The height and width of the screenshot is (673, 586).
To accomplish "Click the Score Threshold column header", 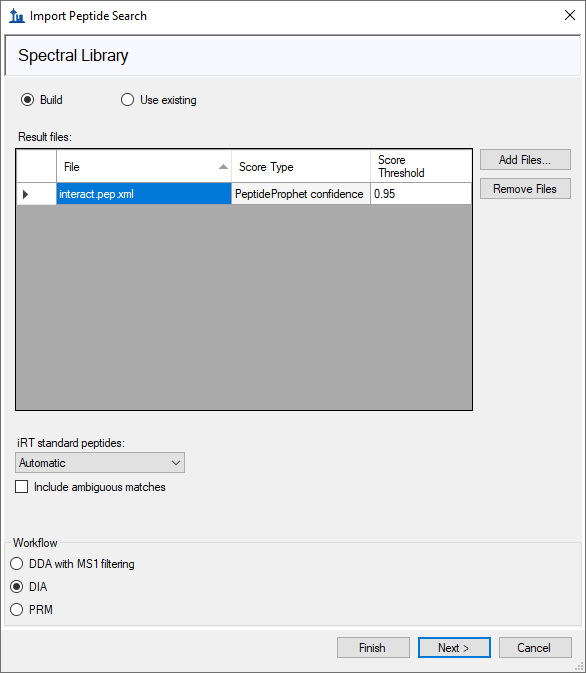I will click(x=421, y=167).
